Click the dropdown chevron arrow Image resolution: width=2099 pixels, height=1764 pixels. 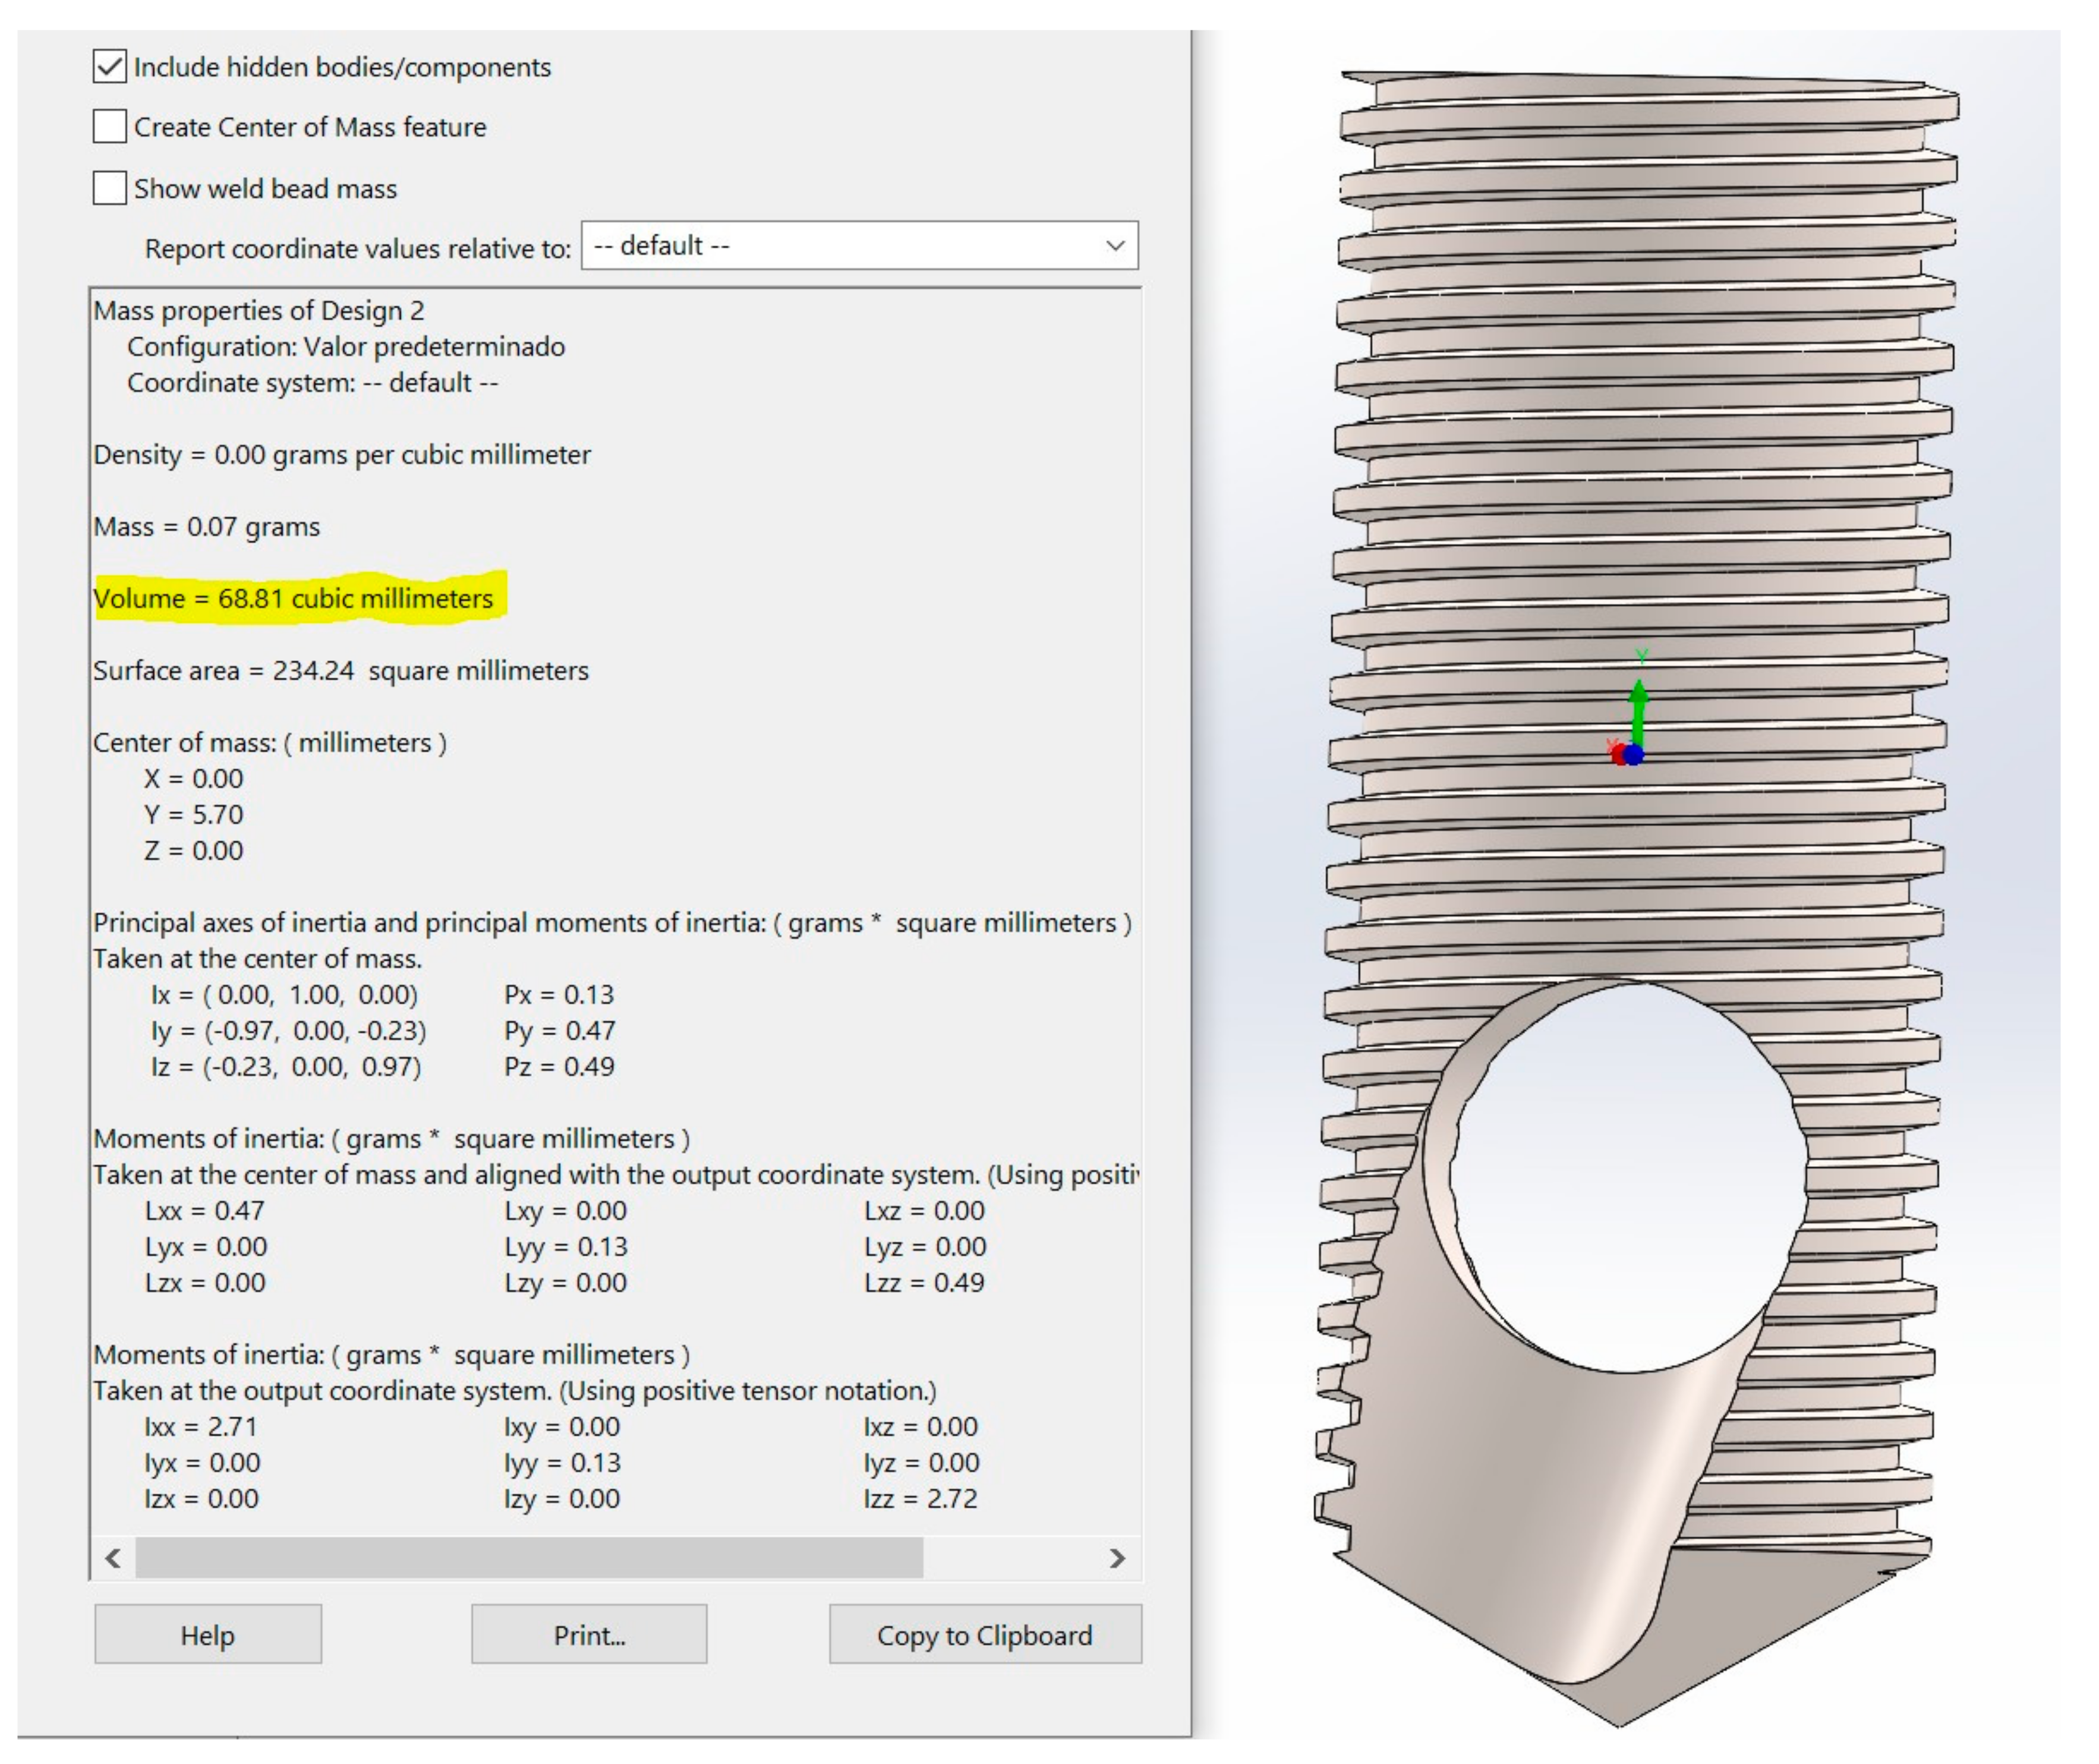click(1115, 246)
